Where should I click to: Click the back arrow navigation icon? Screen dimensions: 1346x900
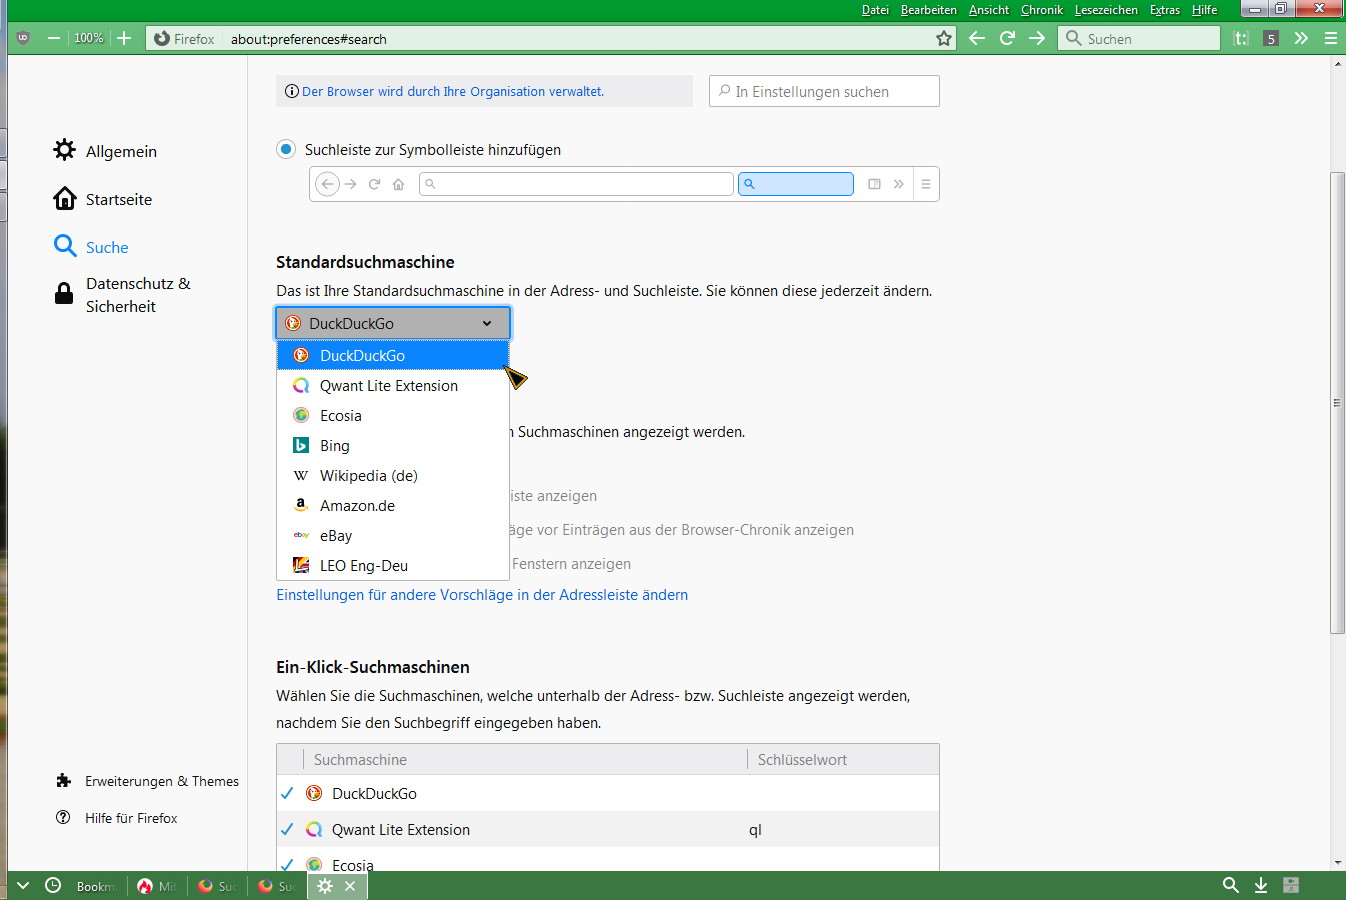click(x=977, y=39)
